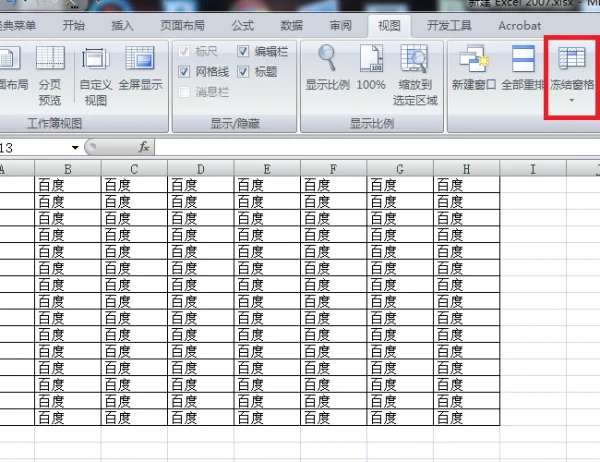Select column B header

[68, 169]
